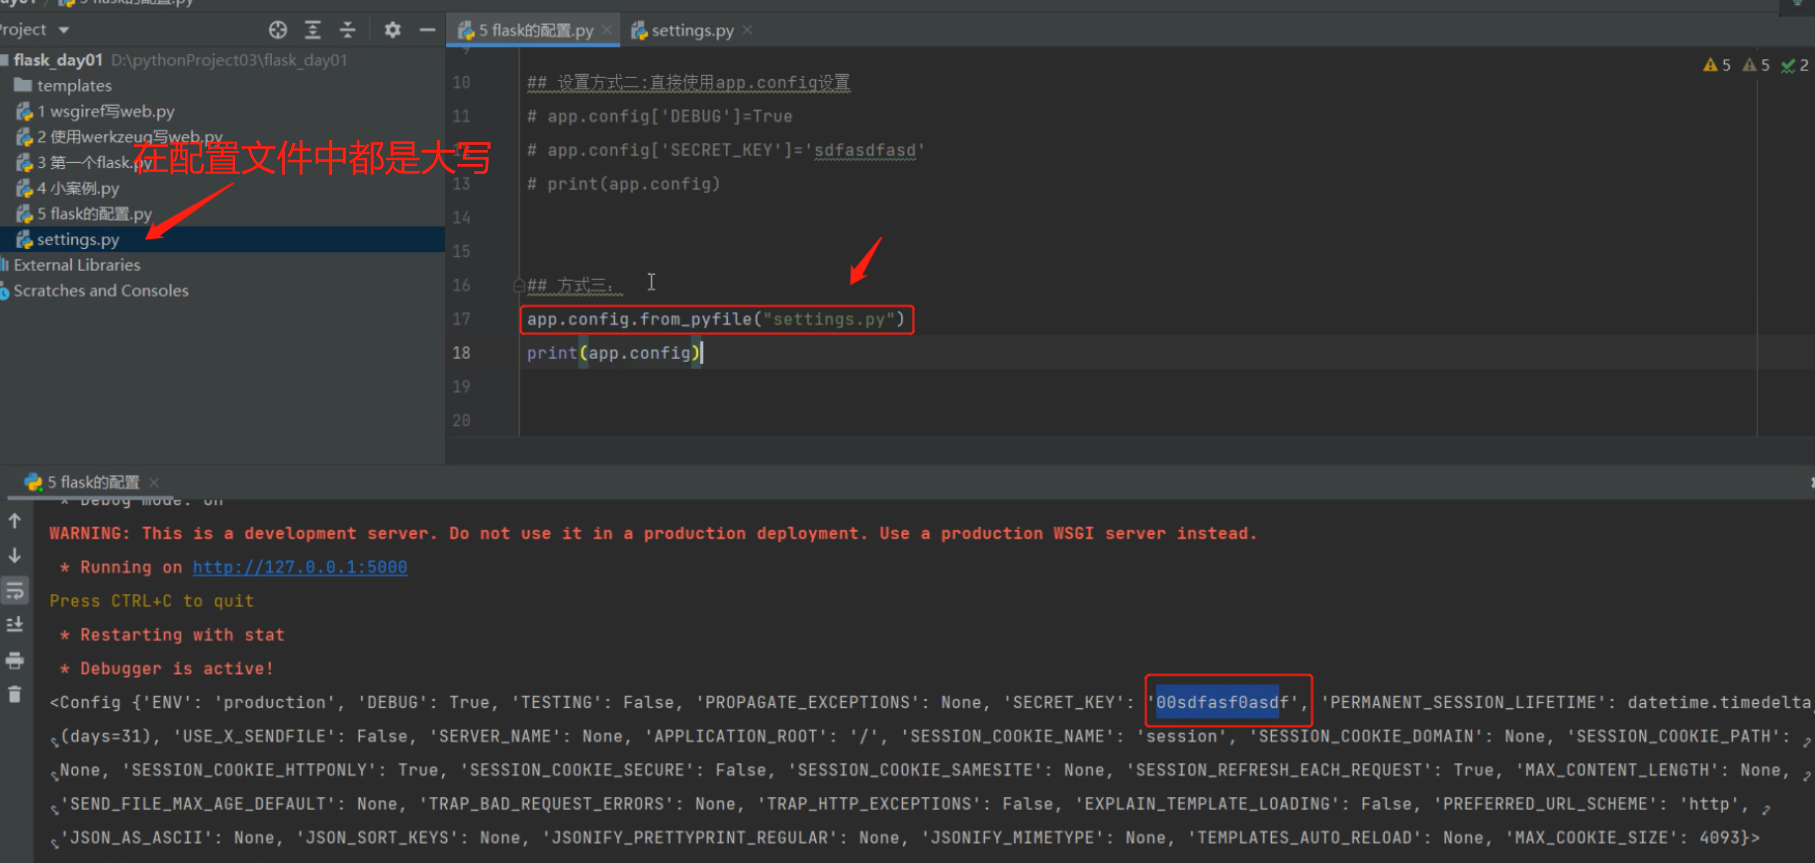Open '5 flask的配置.py' in the project tree
The image size is (1815, 863).
point(94,214)
